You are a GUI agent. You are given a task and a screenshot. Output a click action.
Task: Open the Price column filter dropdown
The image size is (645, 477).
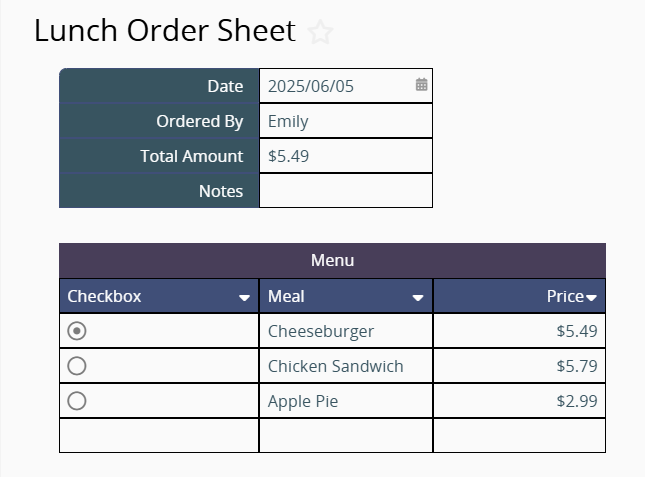coord(591,297)
